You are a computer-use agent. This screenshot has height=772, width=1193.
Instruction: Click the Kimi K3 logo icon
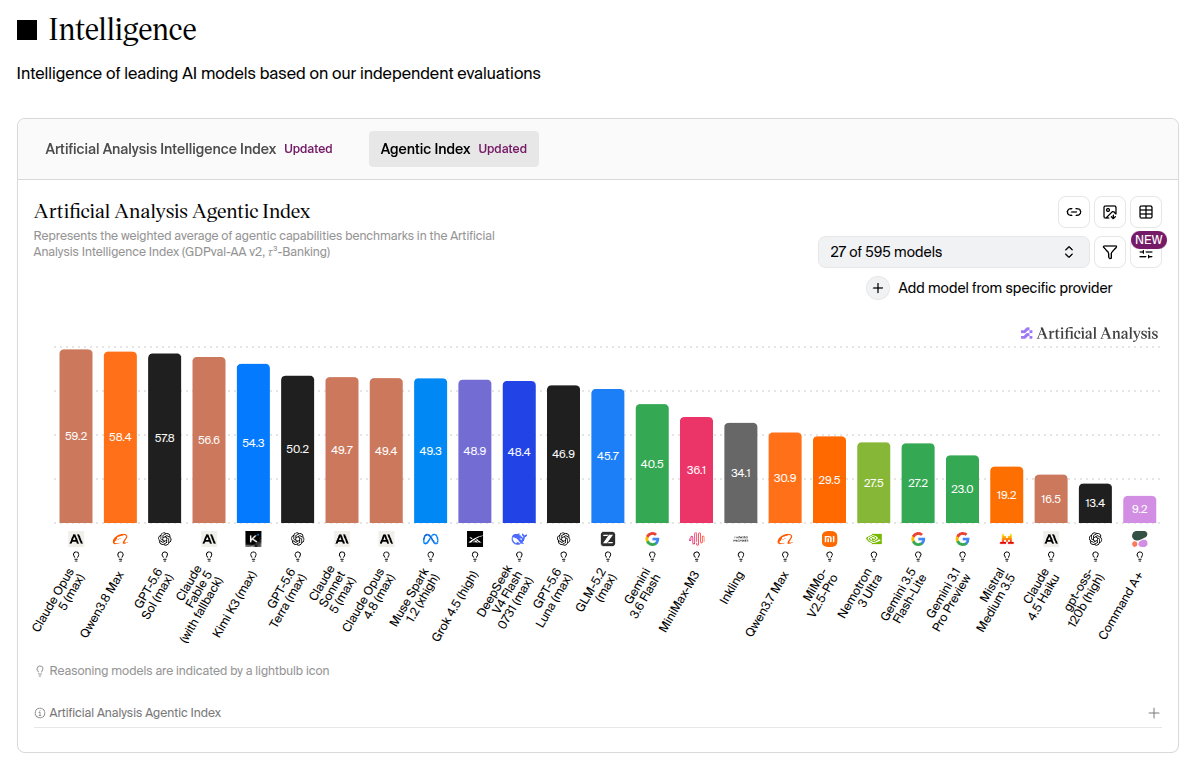pos(253,539)
